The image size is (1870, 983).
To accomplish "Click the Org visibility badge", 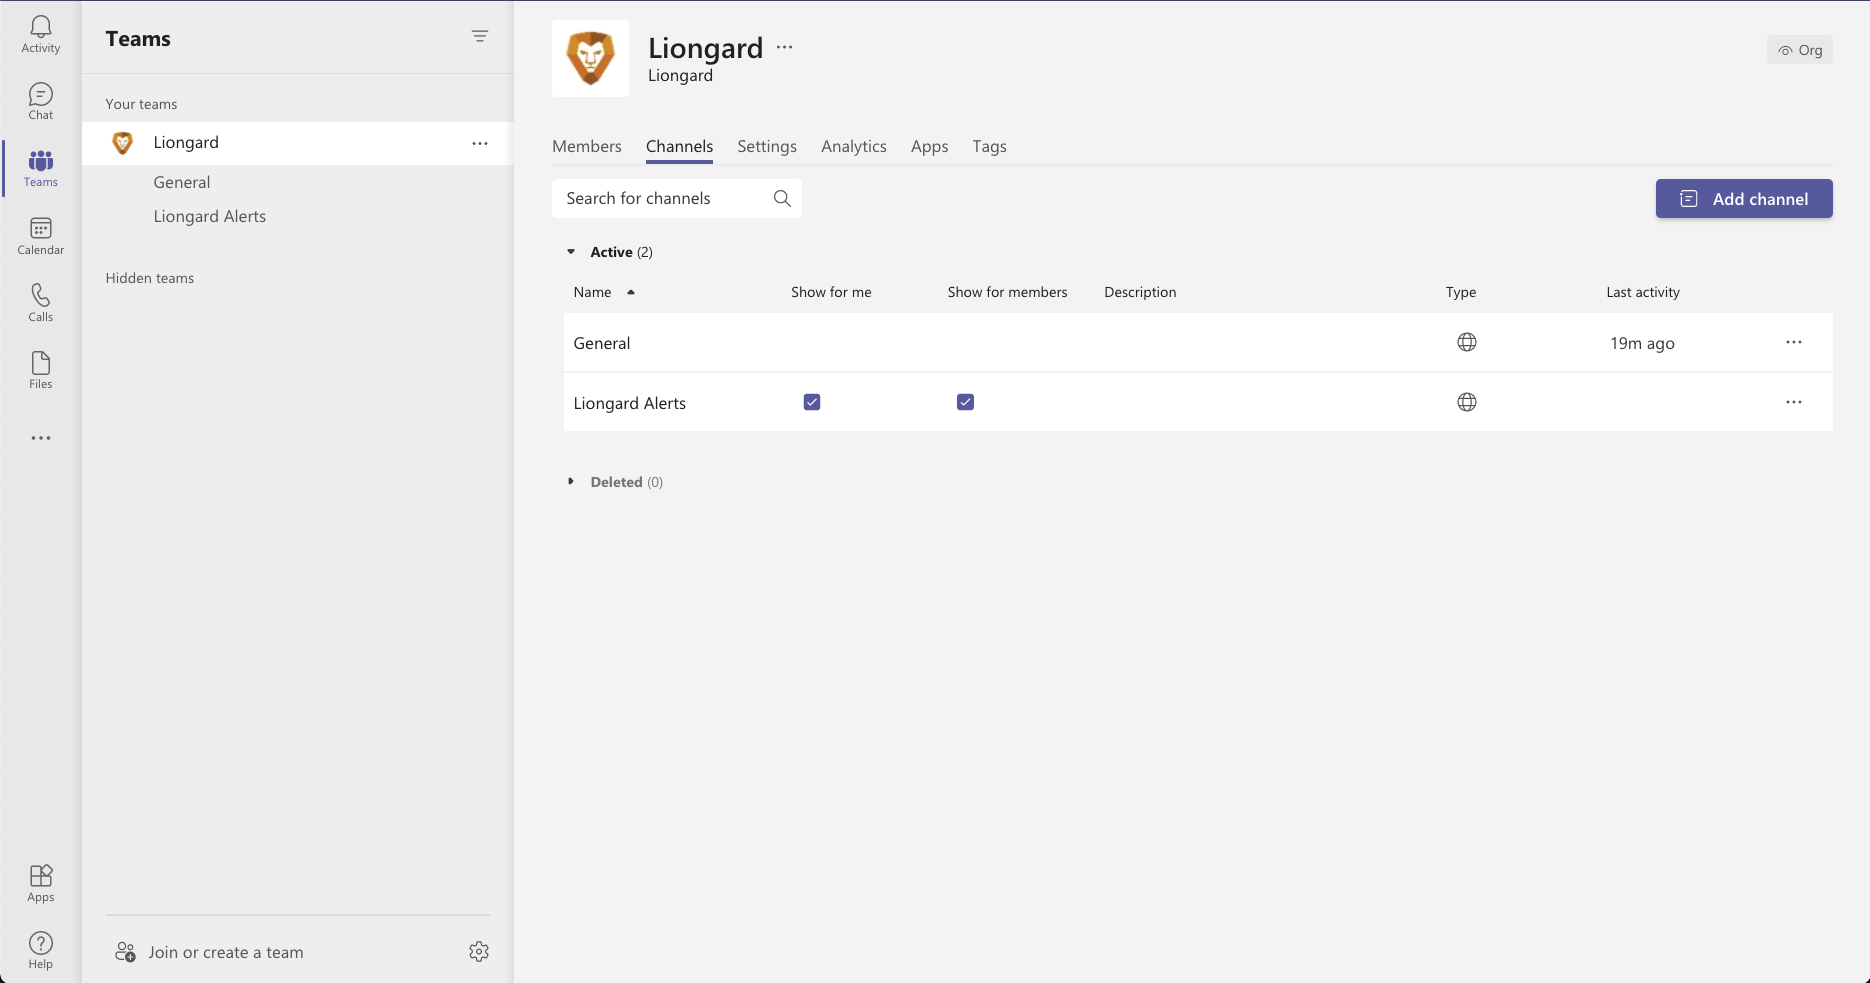I will coord(1800,50).
